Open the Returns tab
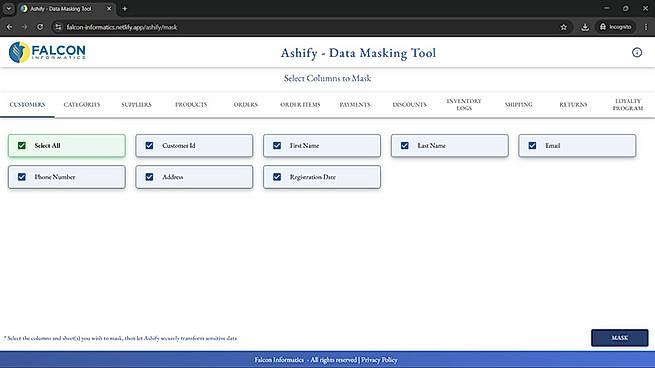Screen dimensions: 655x368 573,104
